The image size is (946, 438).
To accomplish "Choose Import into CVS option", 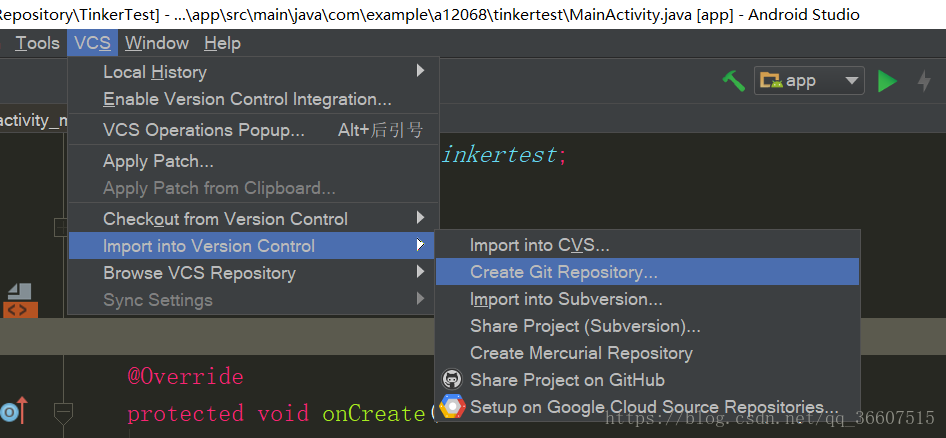I will click(647, 245).
